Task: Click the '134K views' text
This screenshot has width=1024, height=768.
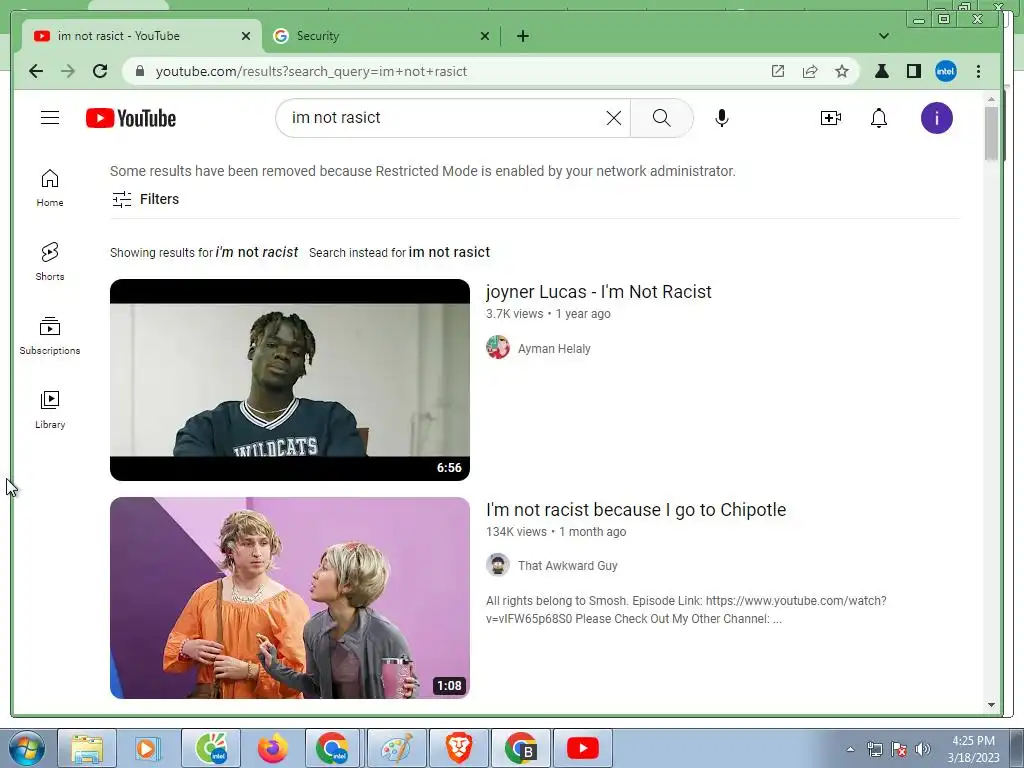Action: (517, 532)
